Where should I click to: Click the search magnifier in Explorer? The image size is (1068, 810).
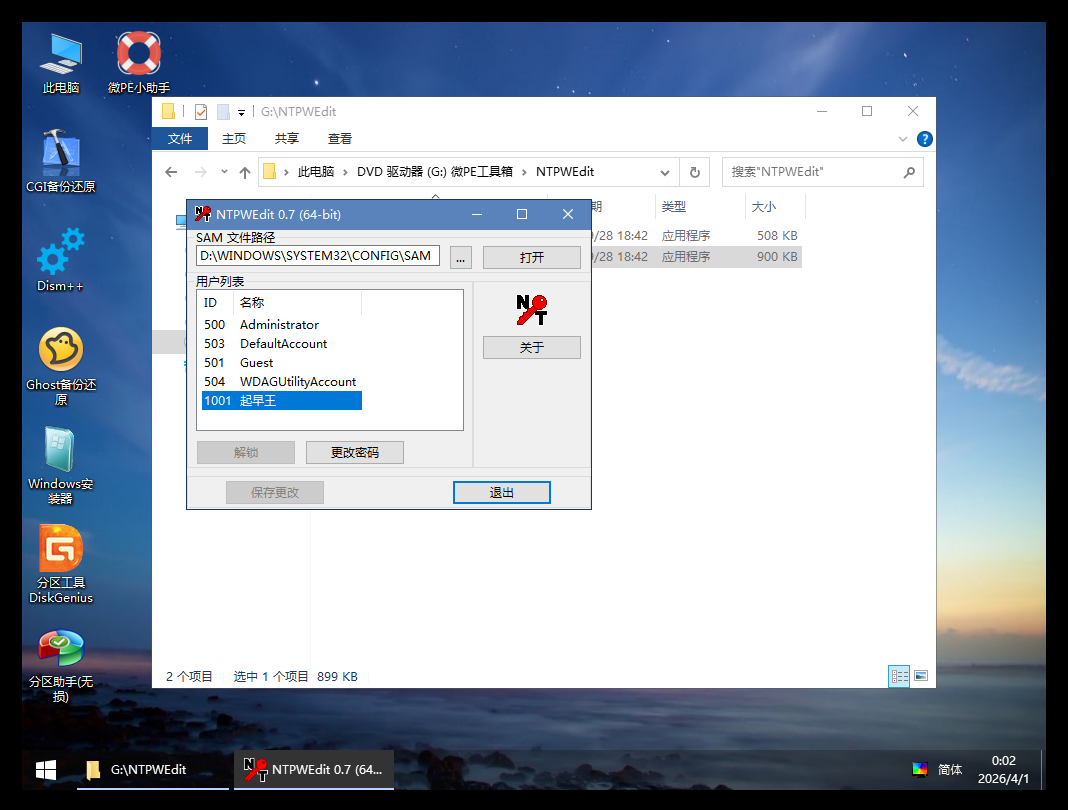[909, 172]
